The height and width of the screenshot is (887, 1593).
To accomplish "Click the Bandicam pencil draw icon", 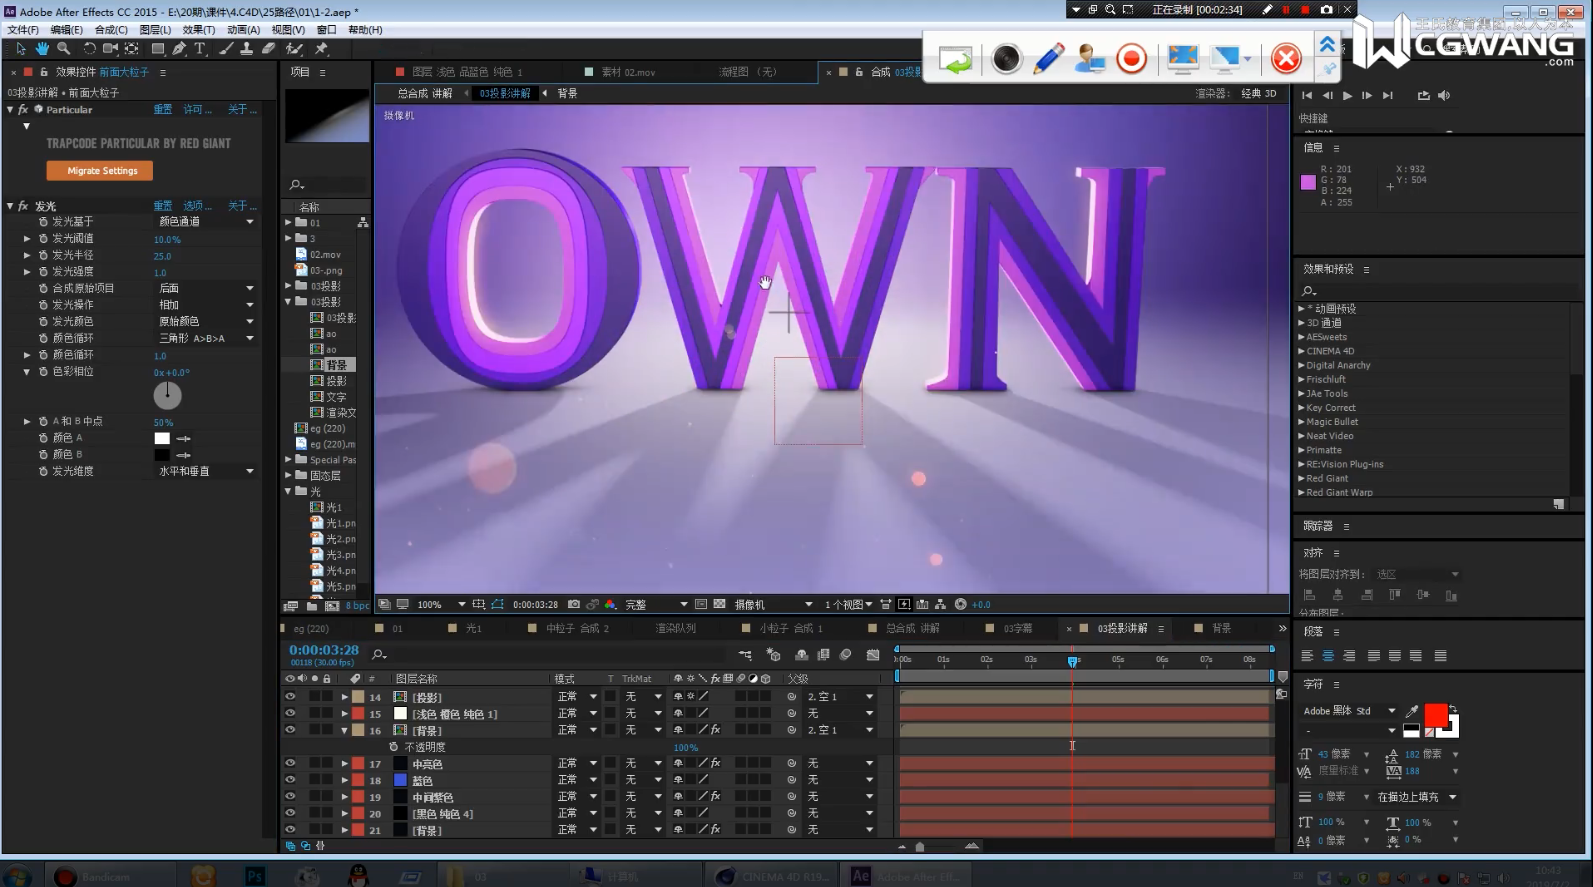I will point(1048,58).
